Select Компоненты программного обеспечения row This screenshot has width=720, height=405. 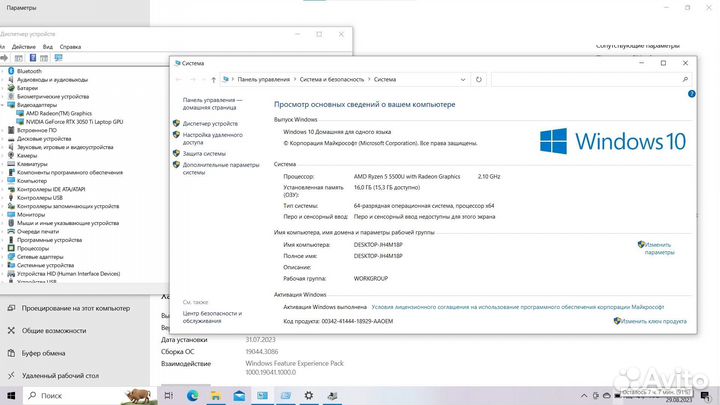coord(70,172)
